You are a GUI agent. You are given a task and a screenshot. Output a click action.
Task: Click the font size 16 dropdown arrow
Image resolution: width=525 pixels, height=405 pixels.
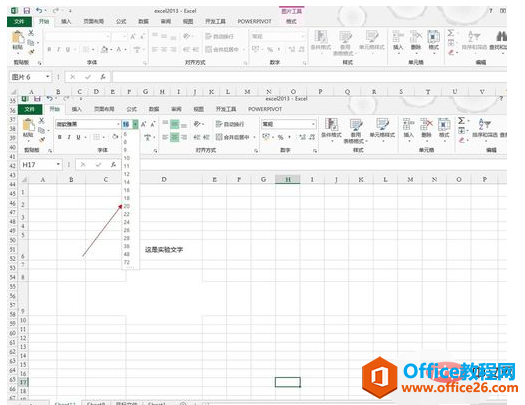(x=135, y=124)
